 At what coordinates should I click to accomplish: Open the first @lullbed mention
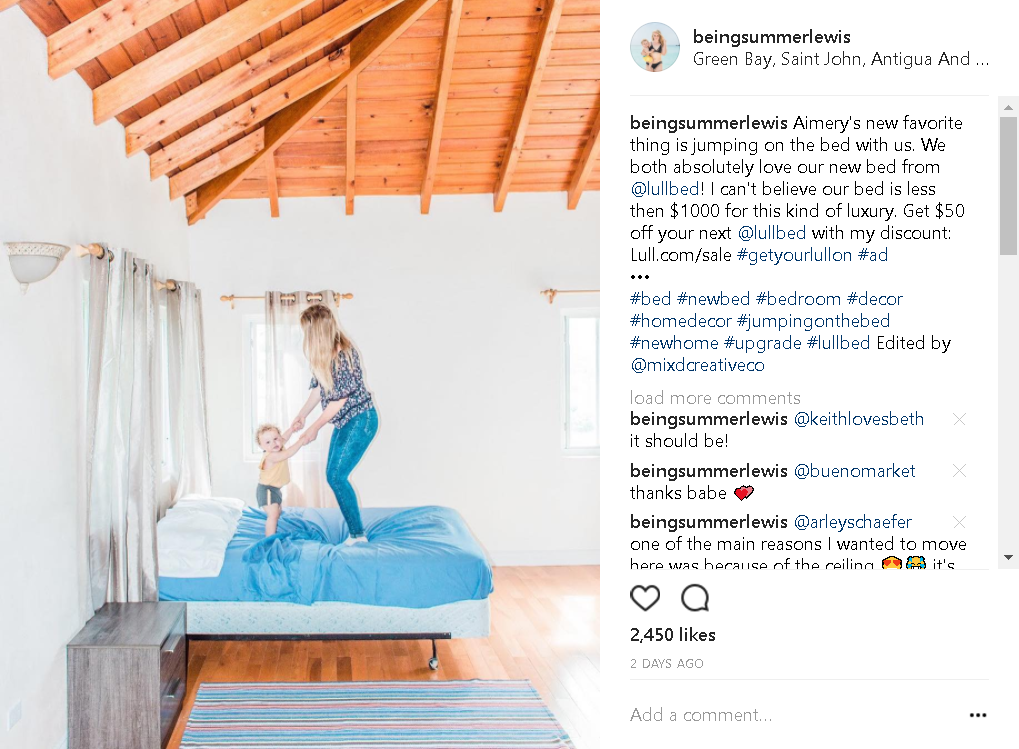click(x=664, y=189)
